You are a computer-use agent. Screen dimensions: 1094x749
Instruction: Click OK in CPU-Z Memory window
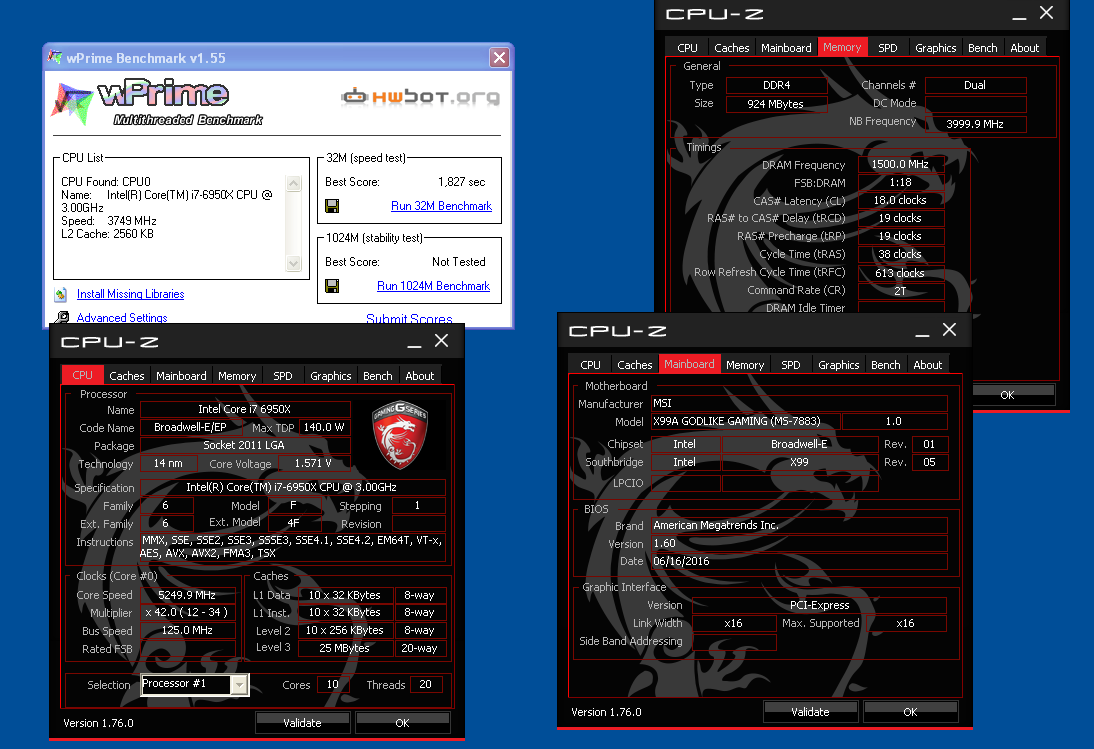click(1007, 395)
